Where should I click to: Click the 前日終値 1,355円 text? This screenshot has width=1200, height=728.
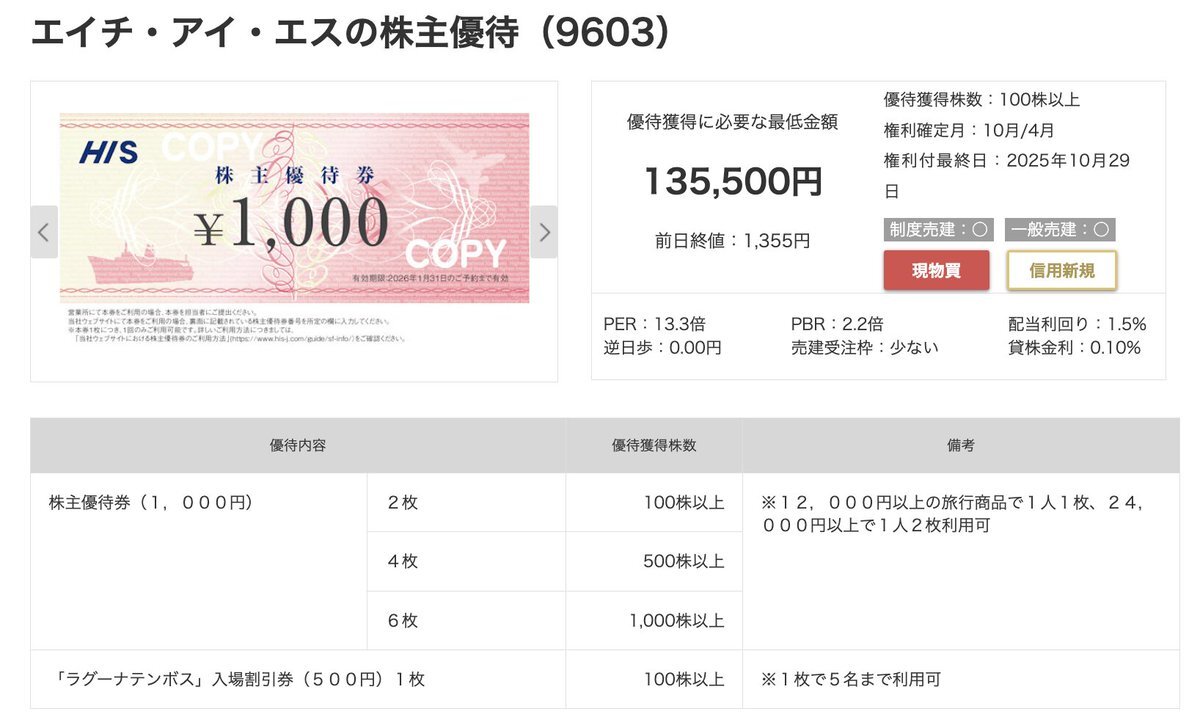[732, 241]
